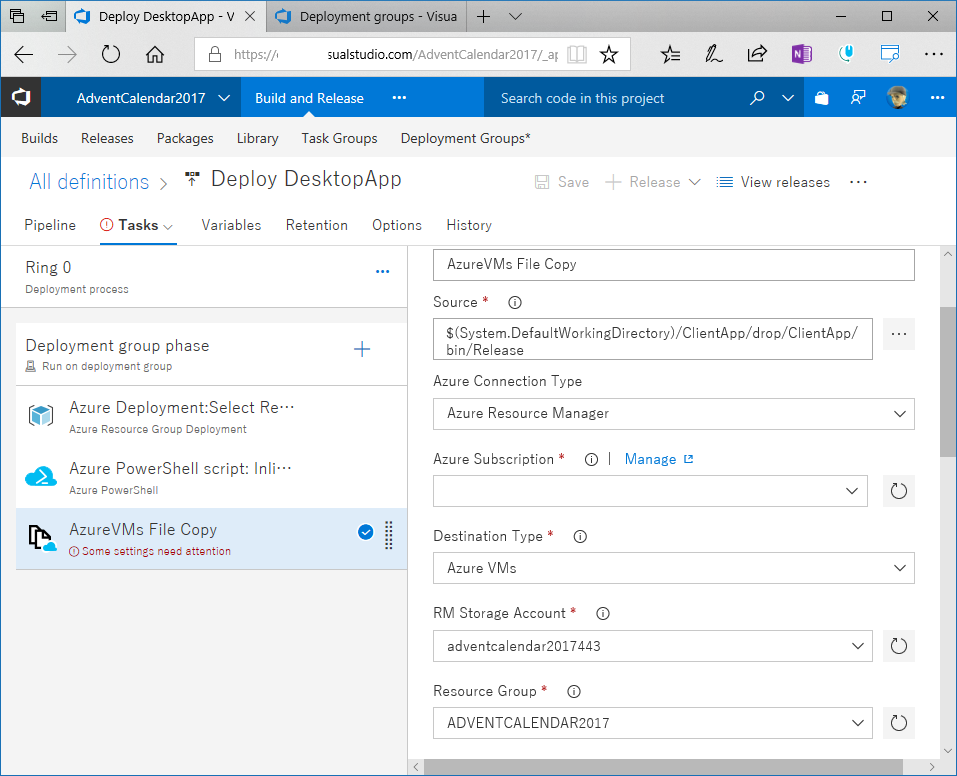
Task: Follow the All definitions breadcrumb link
Action: click(89, 182)
